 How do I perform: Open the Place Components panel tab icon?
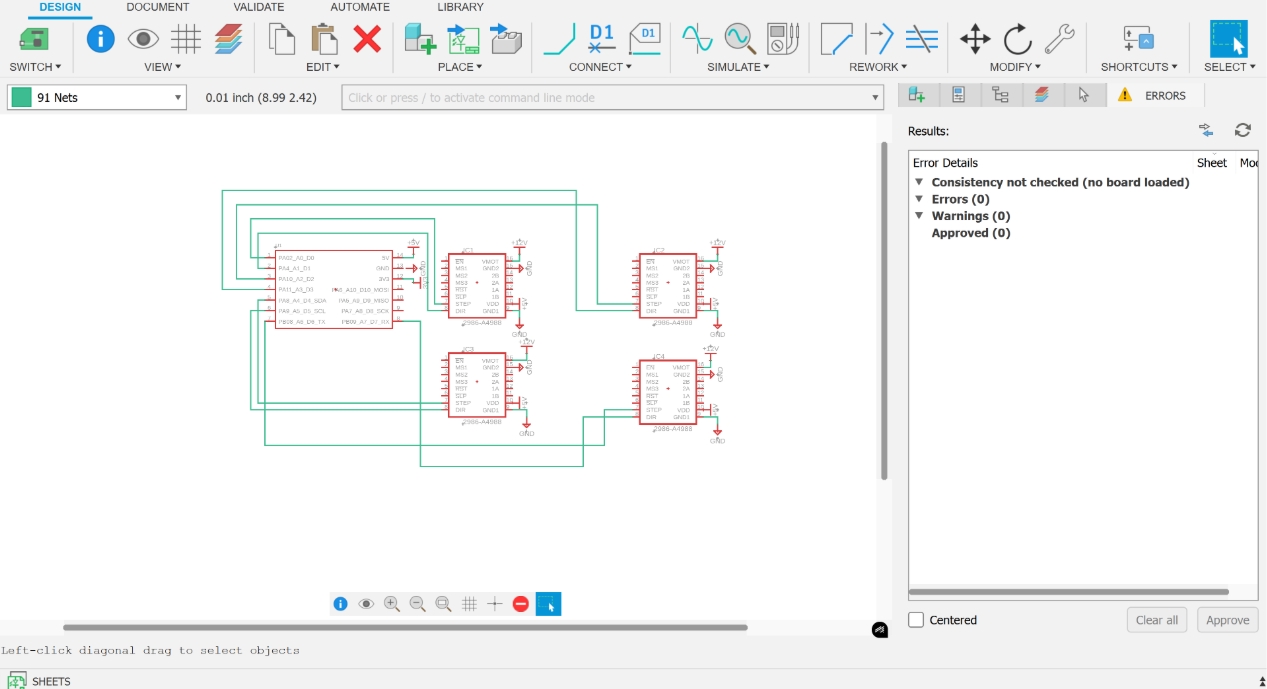coord(917,95)
